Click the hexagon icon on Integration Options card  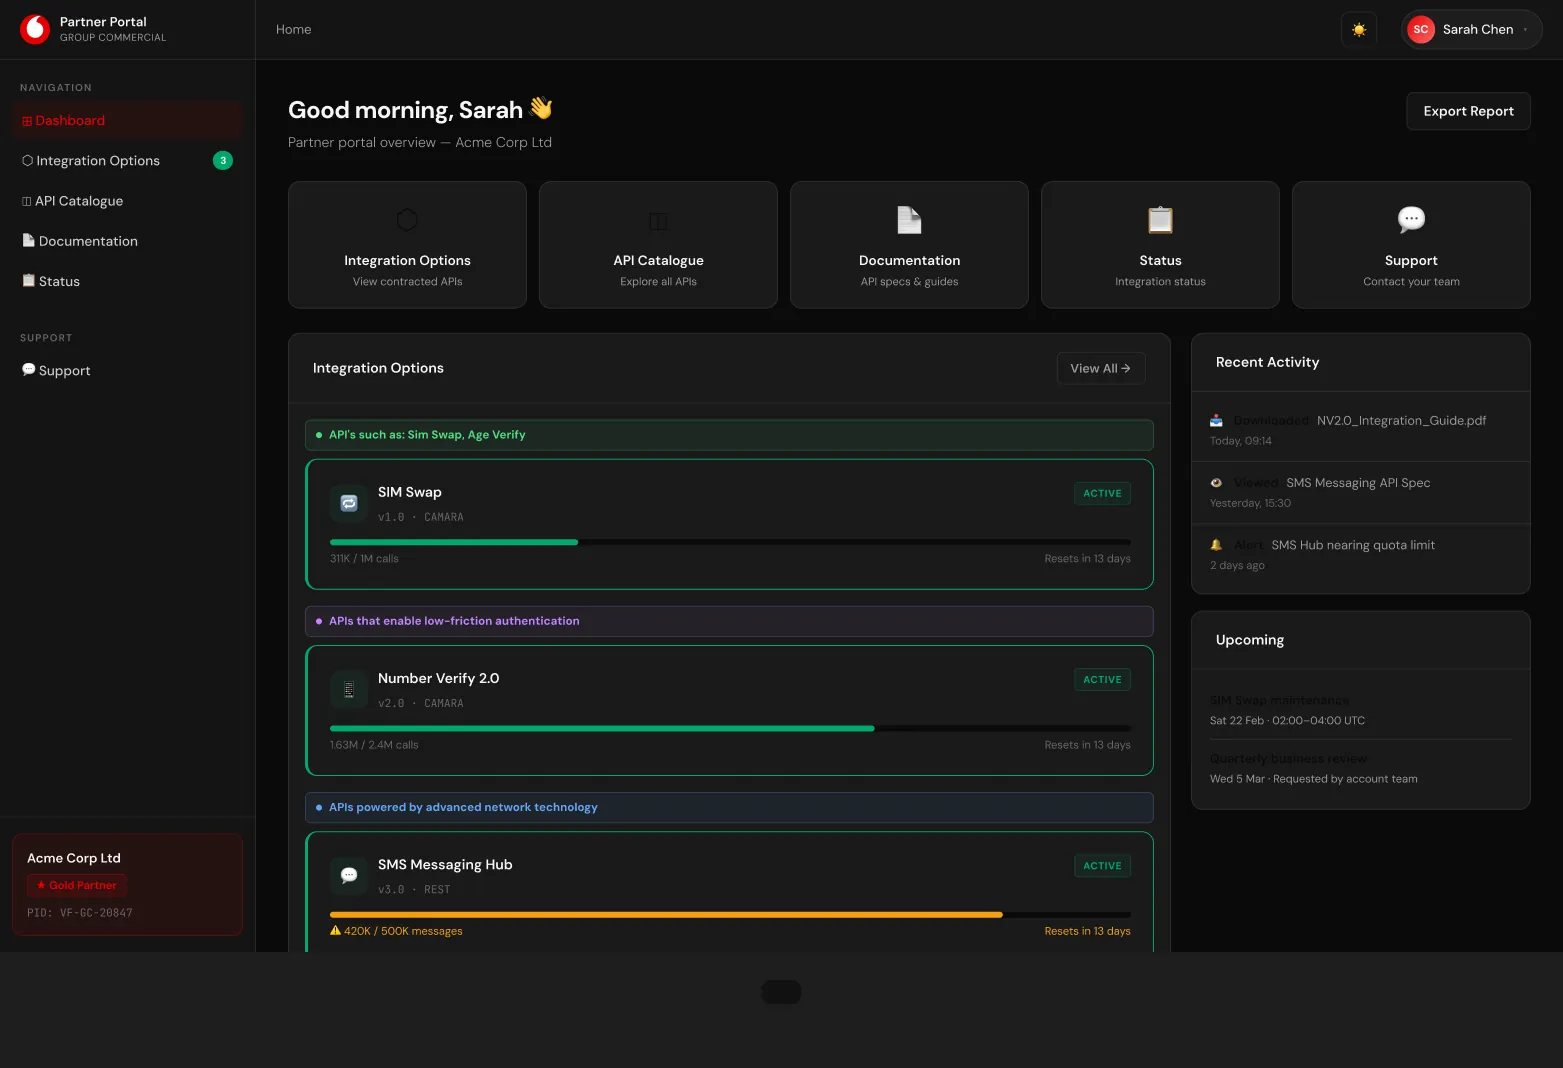pos(407,219)
